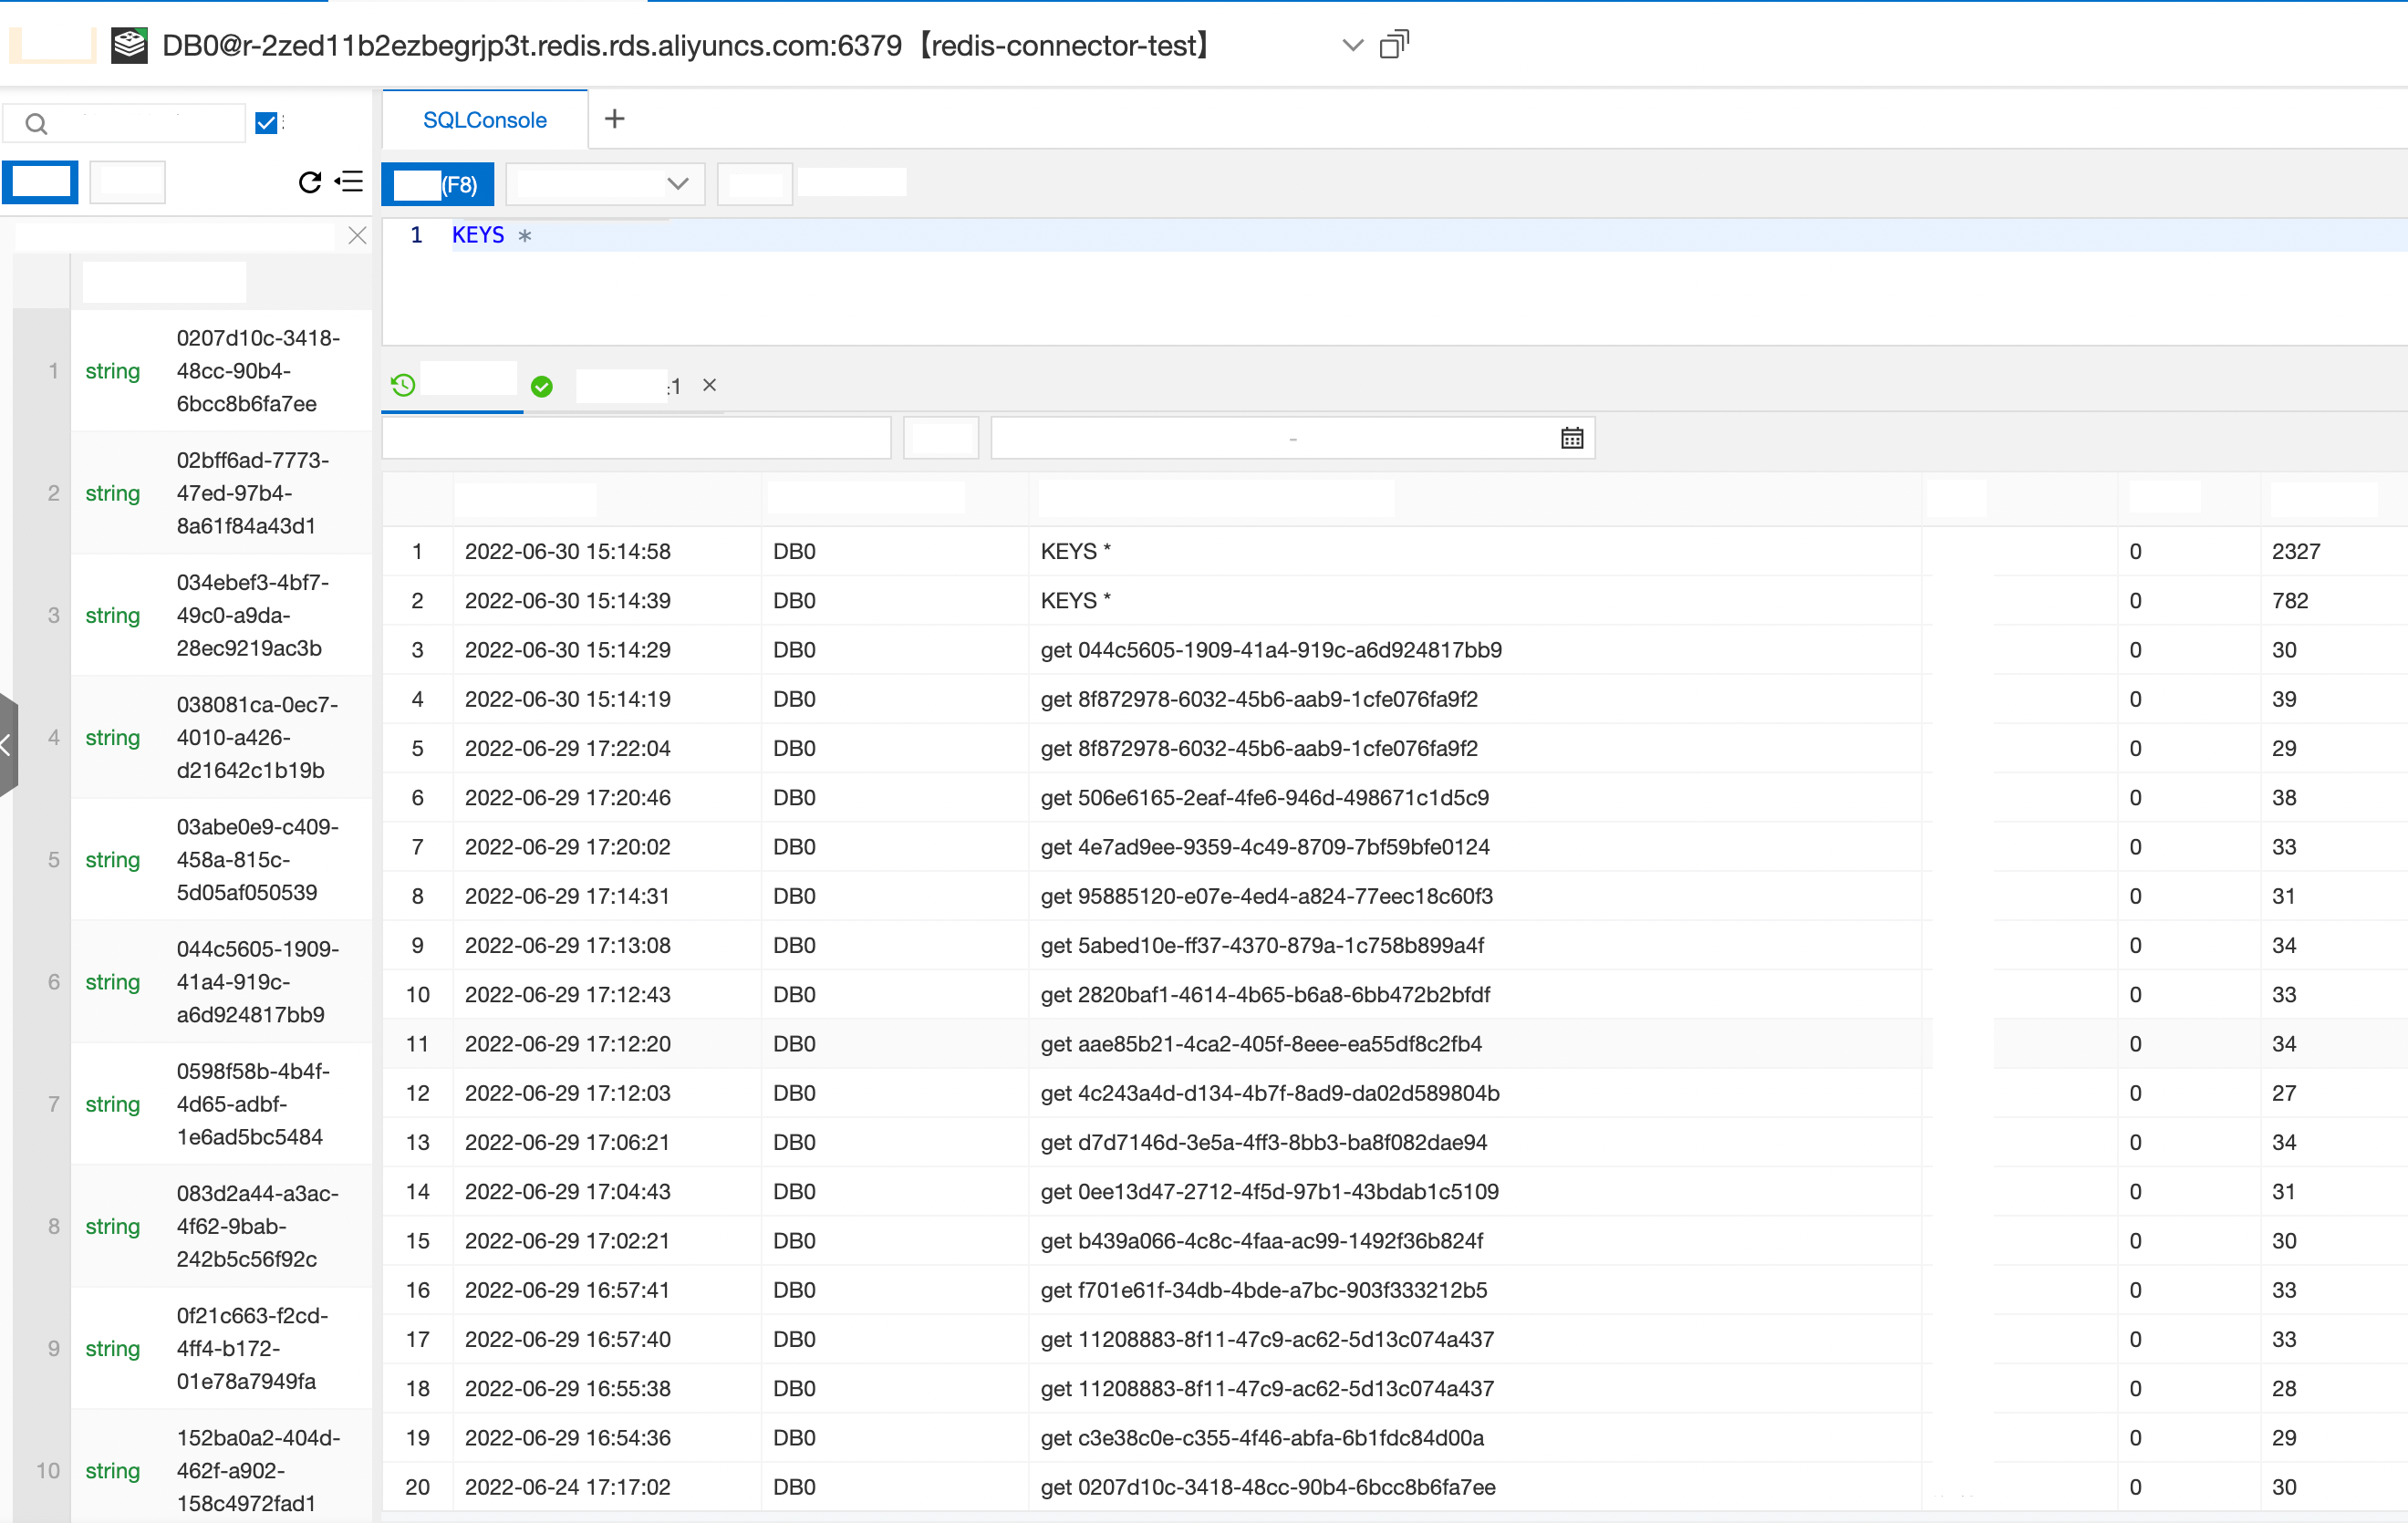
Task: Click the Redis database stack icon
Action: click(129, 45)
